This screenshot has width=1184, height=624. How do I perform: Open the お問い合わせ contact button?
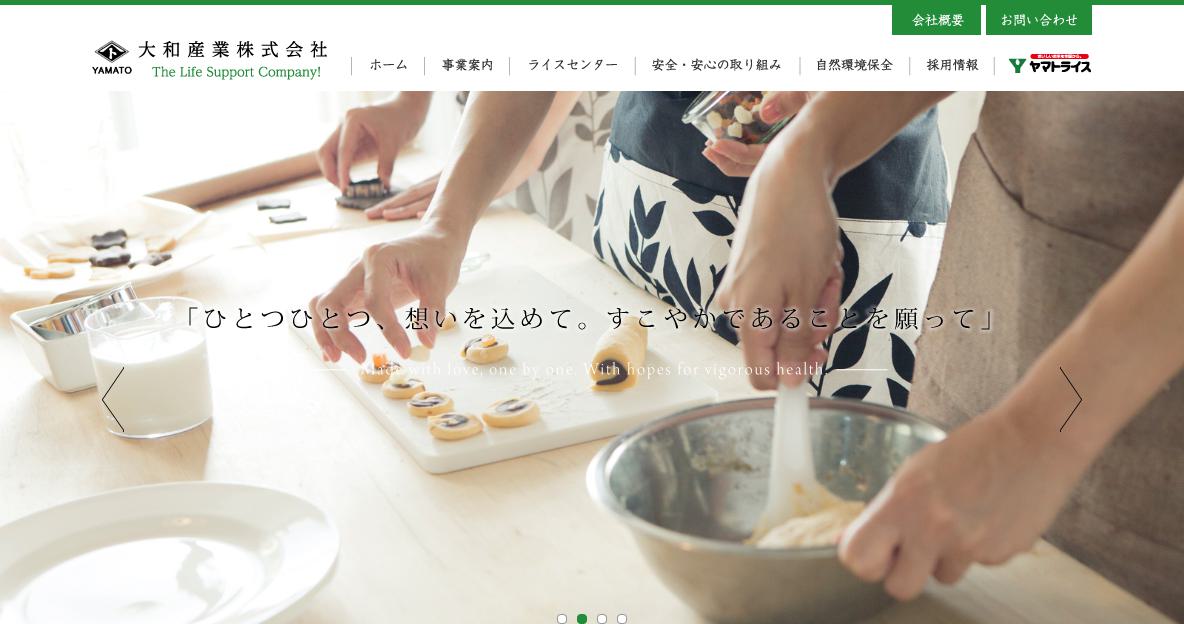point(1039,20)
